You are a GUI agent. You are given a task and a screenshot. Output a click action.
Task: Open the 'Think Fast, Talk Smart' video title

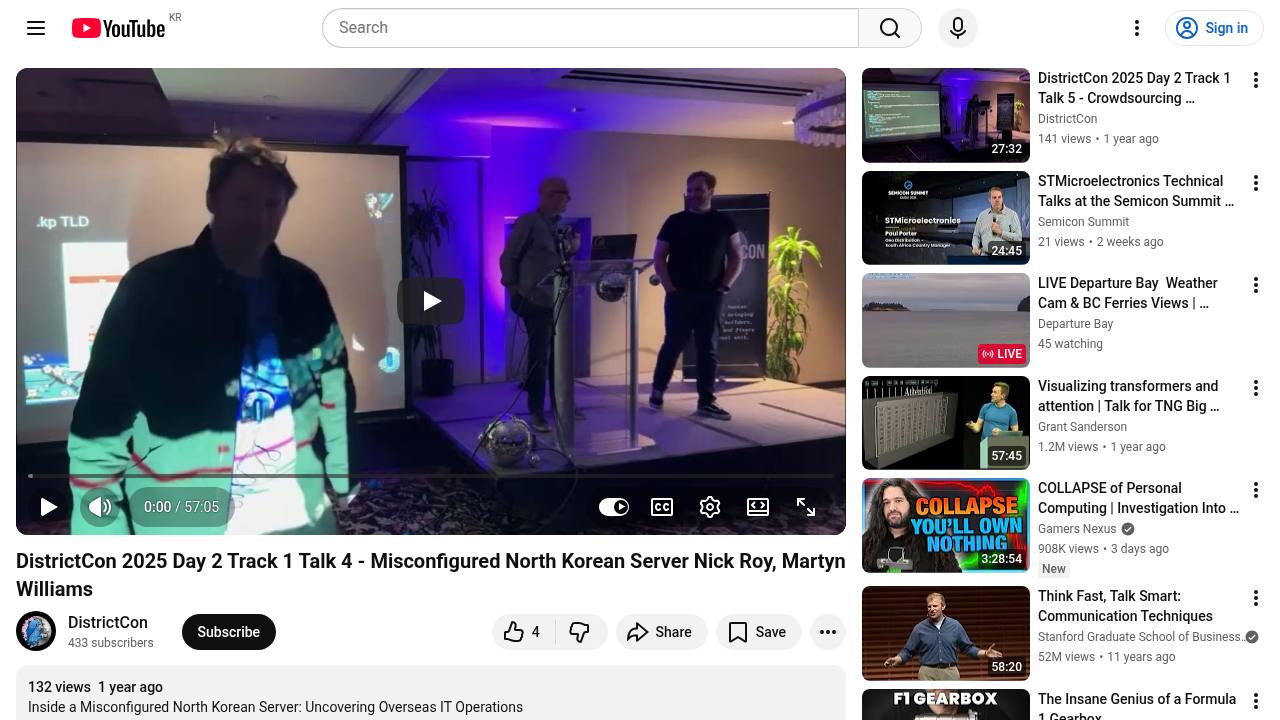pos(1125,606)
